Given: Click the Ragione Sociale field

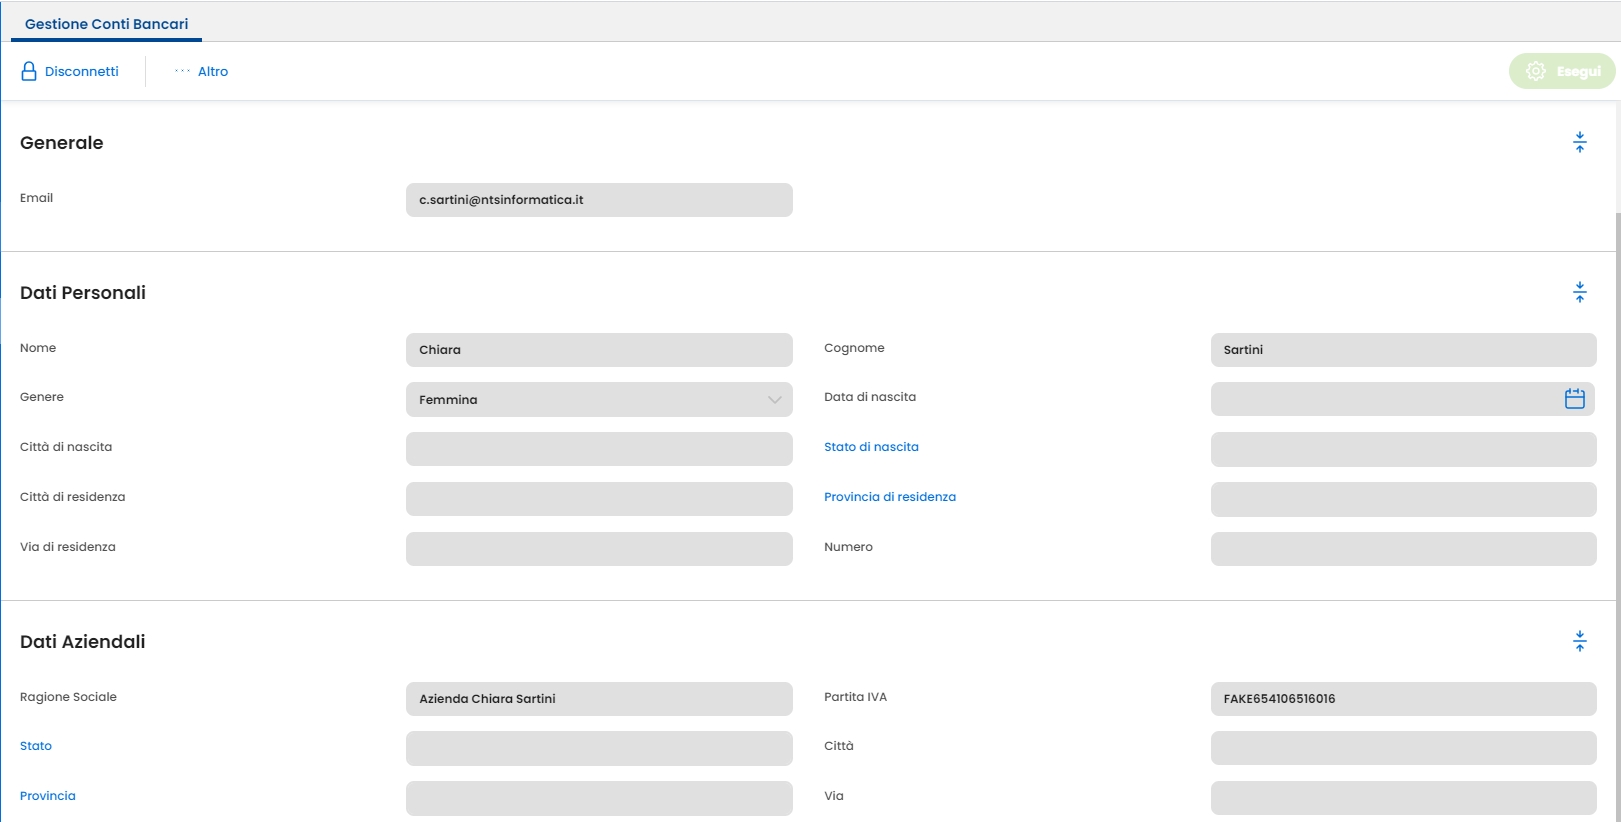Looking at the screenshot, I should 599,699.
